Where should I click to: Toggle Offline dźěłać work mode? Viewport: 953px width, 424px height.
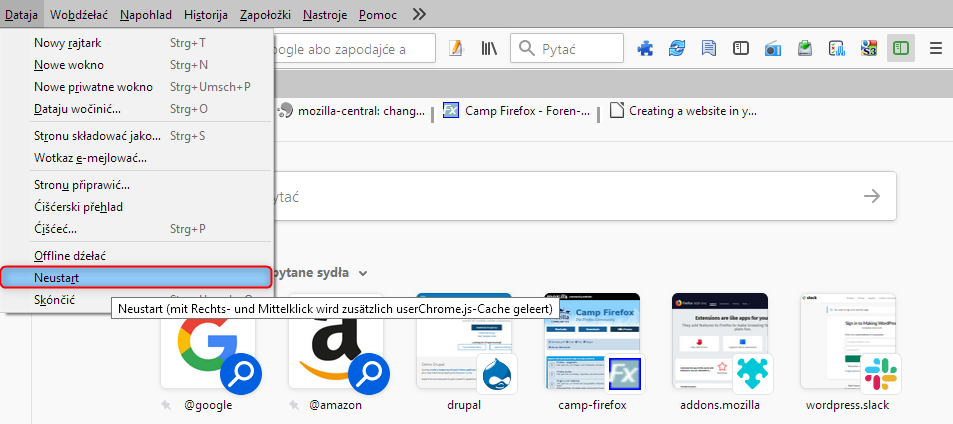point(70,256)
